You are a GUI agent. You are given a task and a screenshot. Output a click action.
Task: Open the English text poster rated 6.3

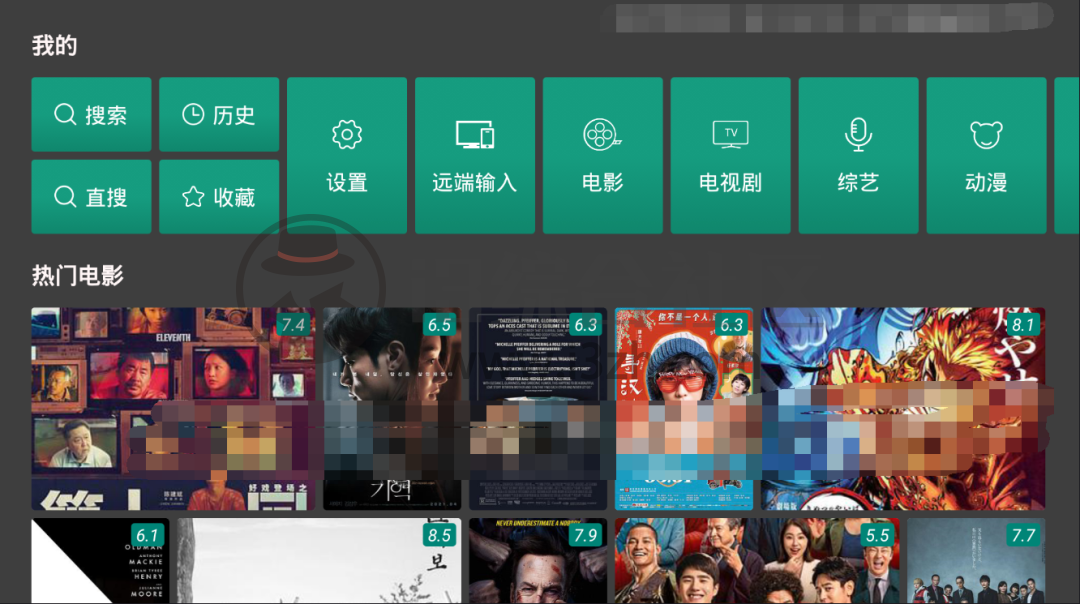[538, 408]
